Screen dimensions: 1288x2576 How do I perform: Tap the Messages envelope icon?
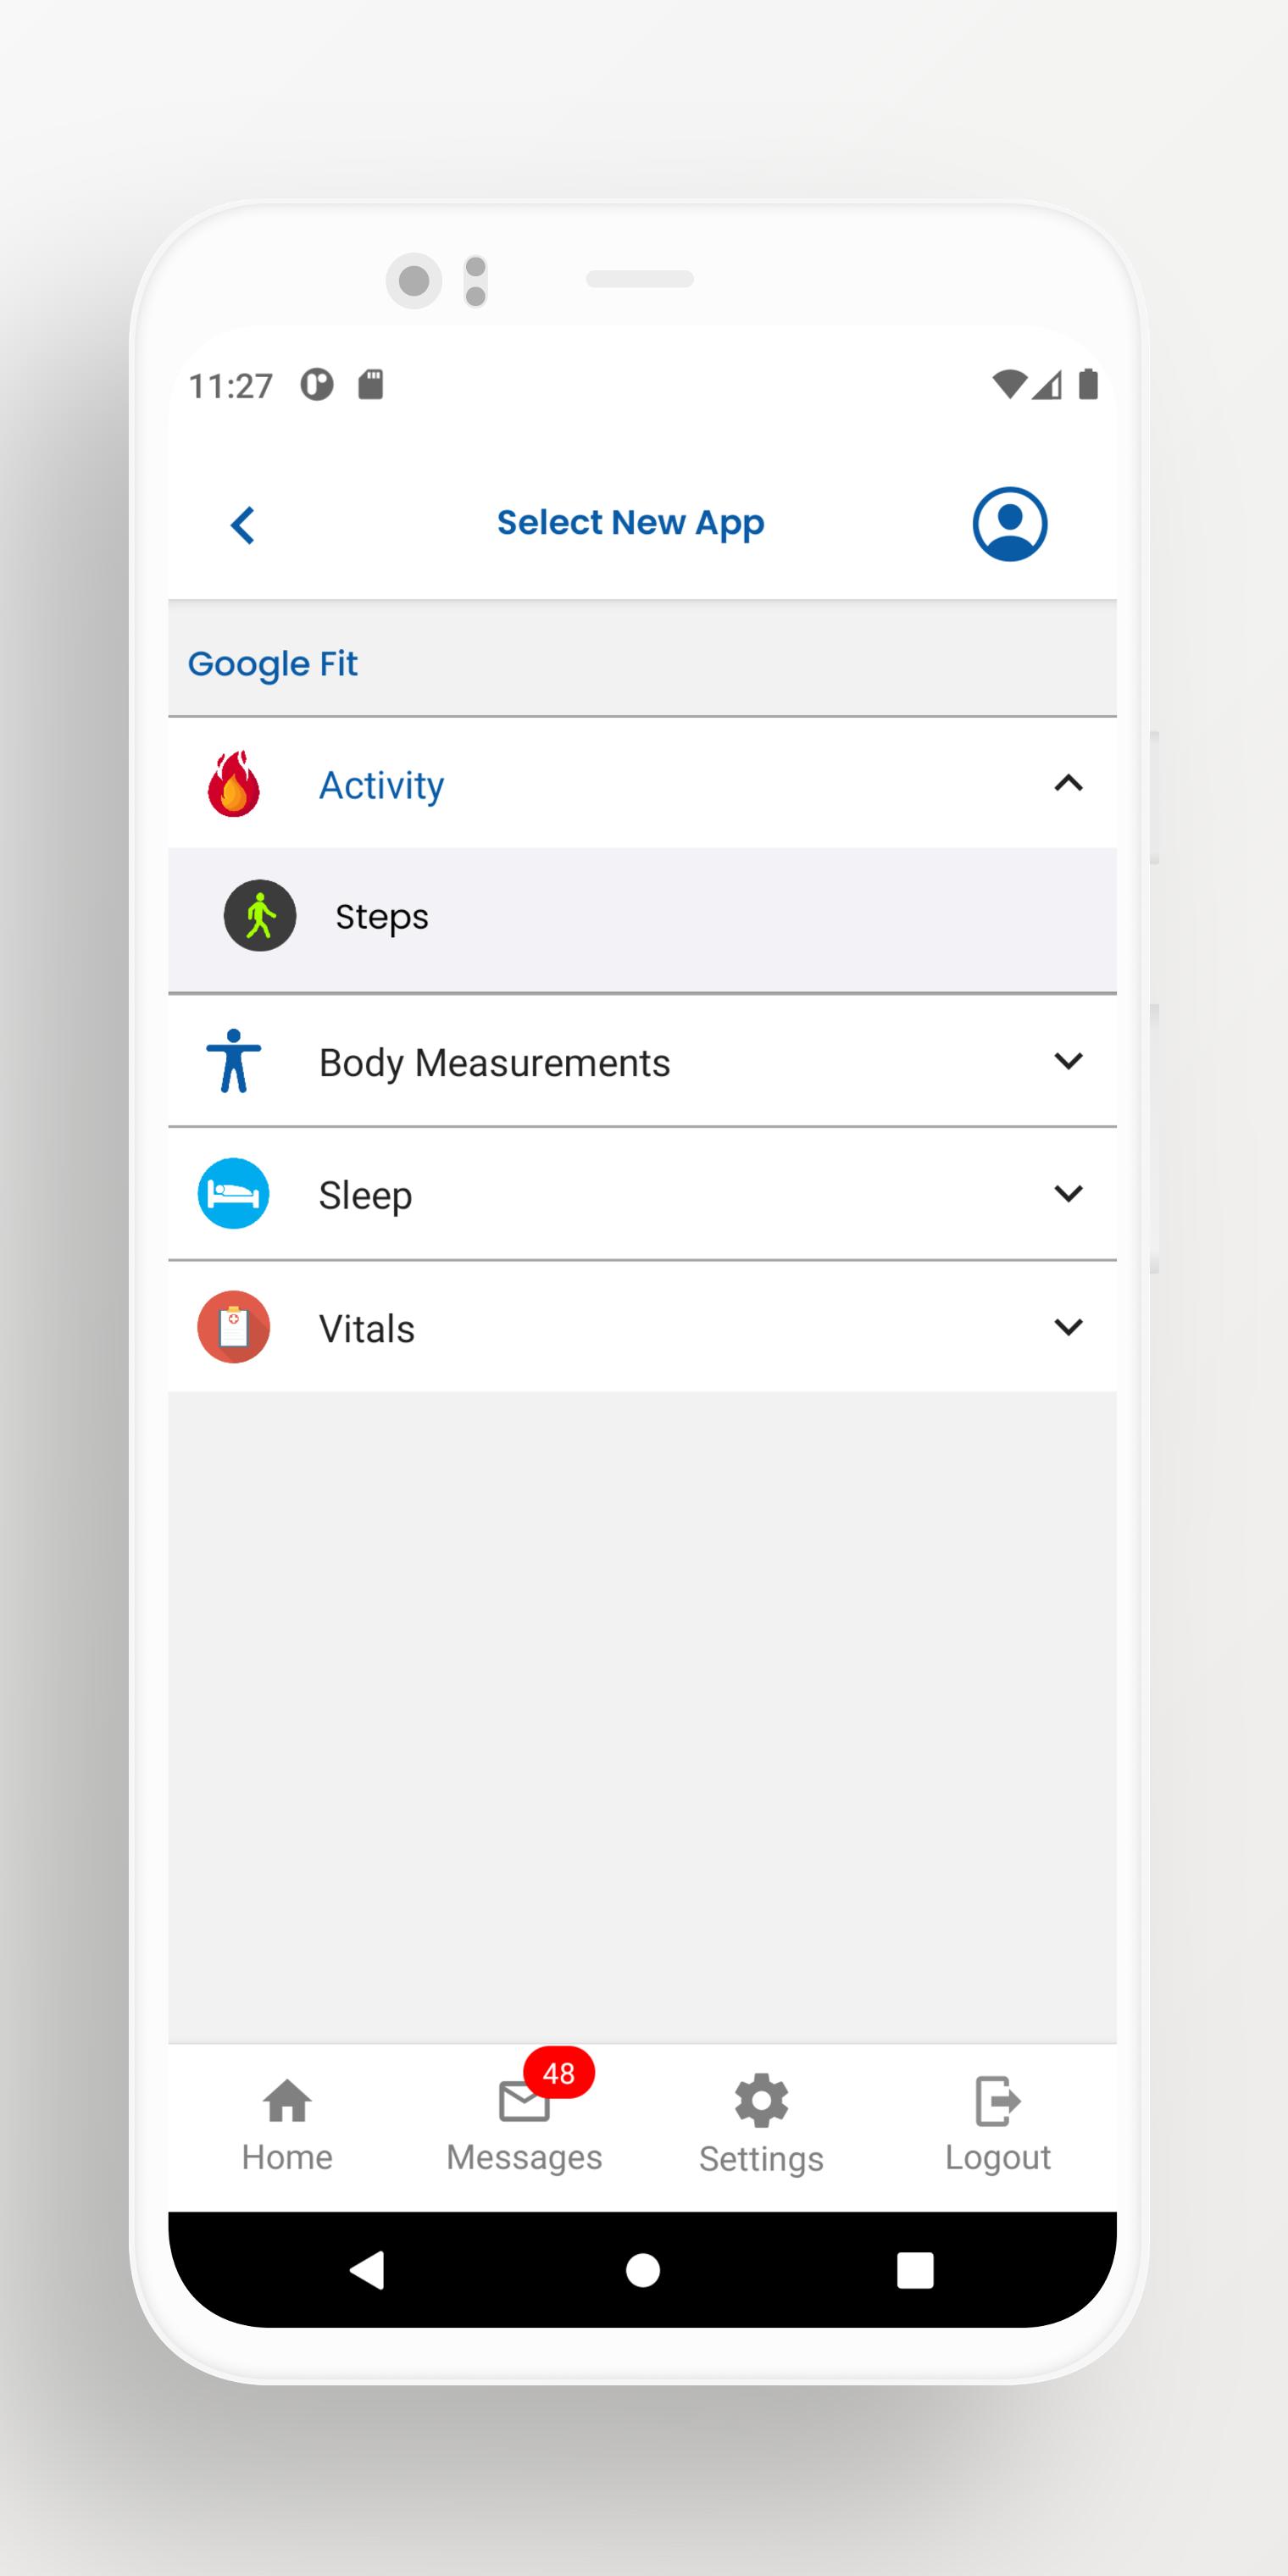click(524, 2100)
